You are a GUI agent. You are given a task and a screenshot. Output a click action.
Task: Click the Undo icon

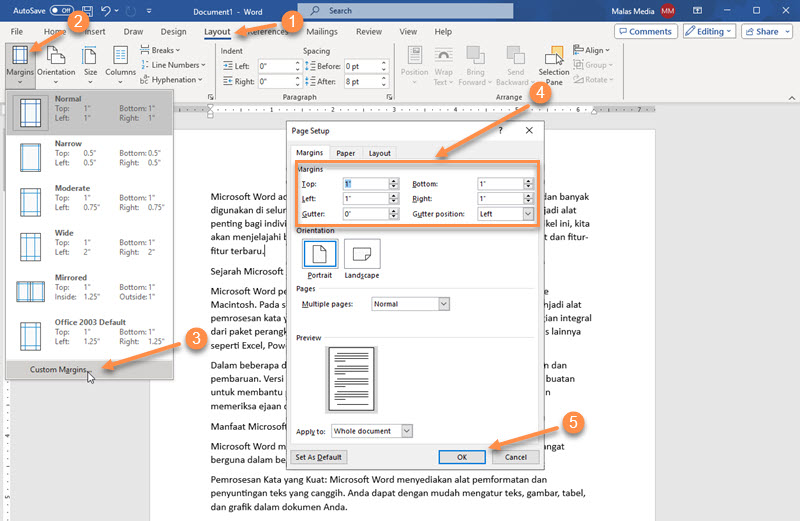tap(106, 11)
